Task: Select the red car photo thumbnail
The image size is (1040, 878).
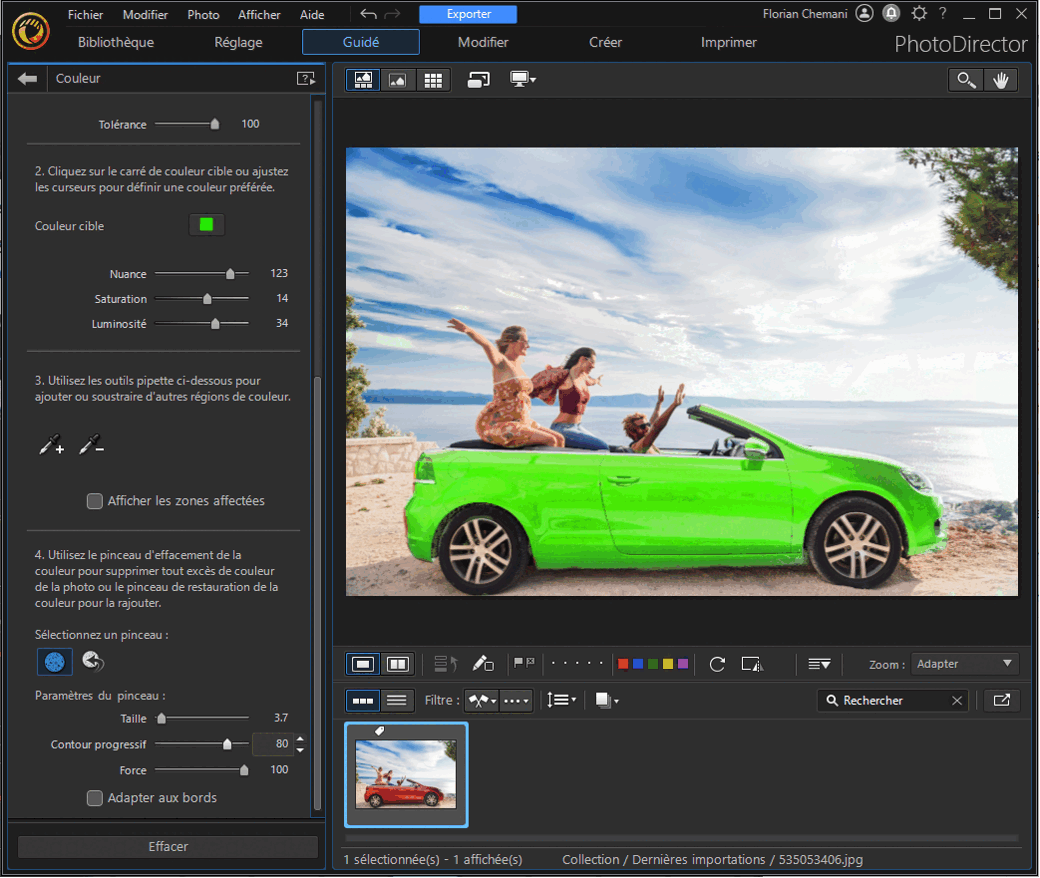Action: tap(406, 775)
